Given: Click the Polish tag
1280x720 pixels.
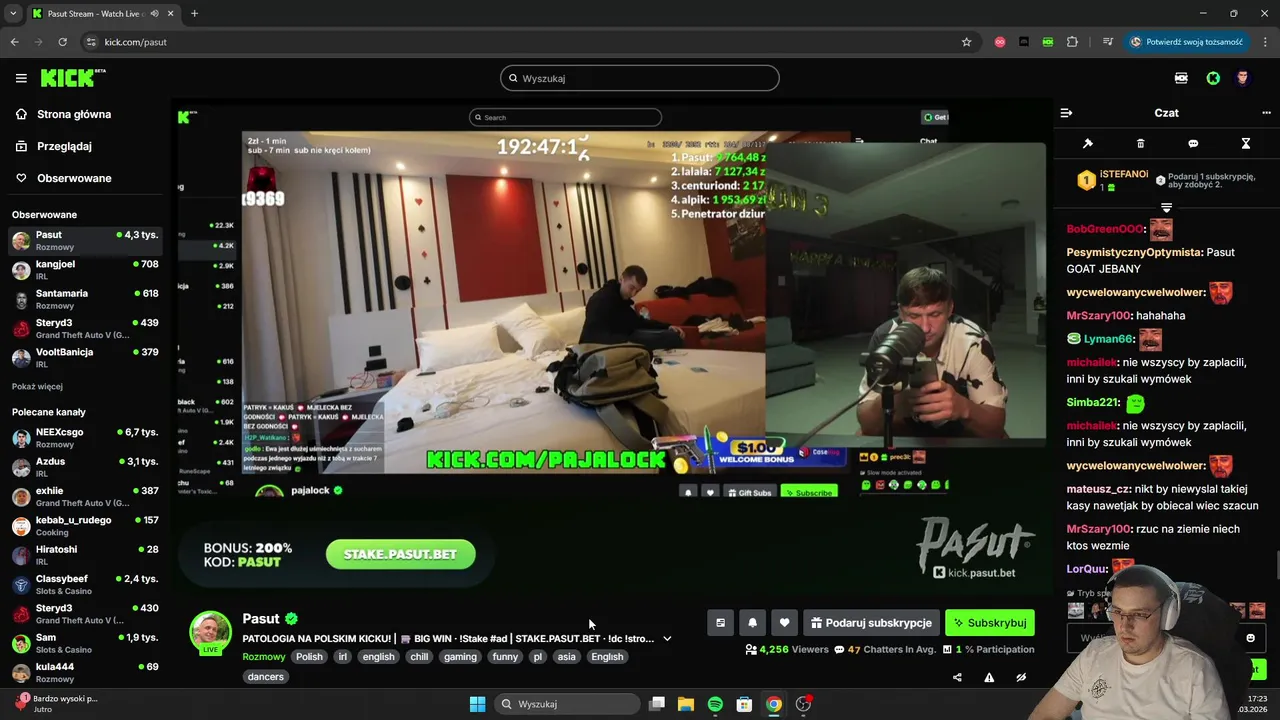Looking at the screenshot, I should click(x=309, y=657).
